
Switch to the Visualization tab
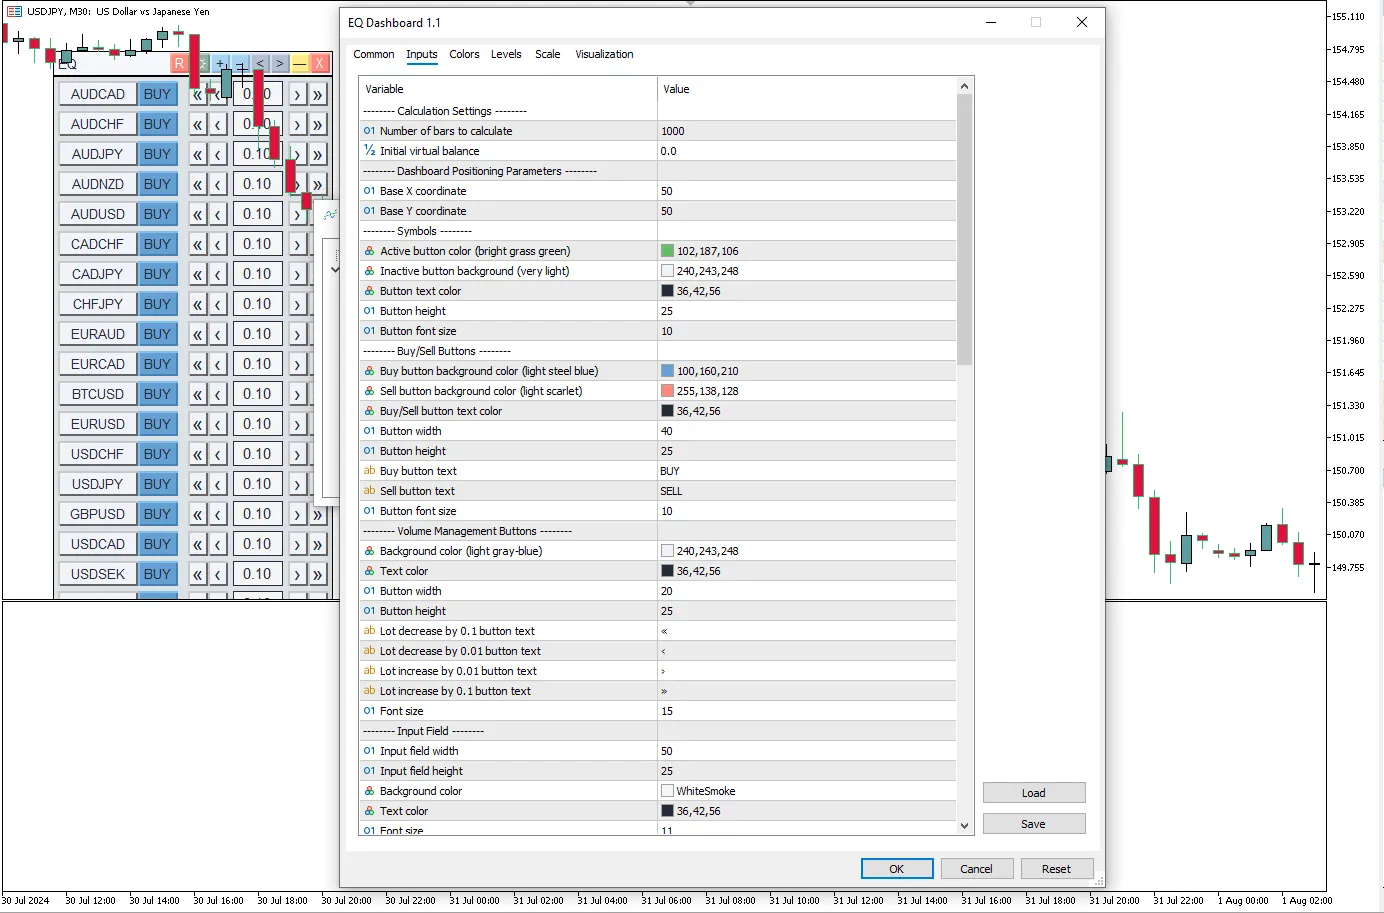[x=604, y=54]
